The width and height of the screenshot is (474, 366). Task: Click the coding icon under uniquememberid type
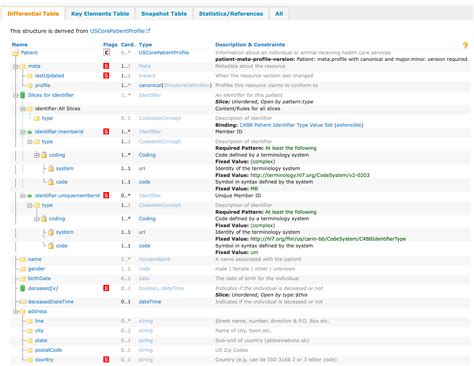click(x=44, y=219)
